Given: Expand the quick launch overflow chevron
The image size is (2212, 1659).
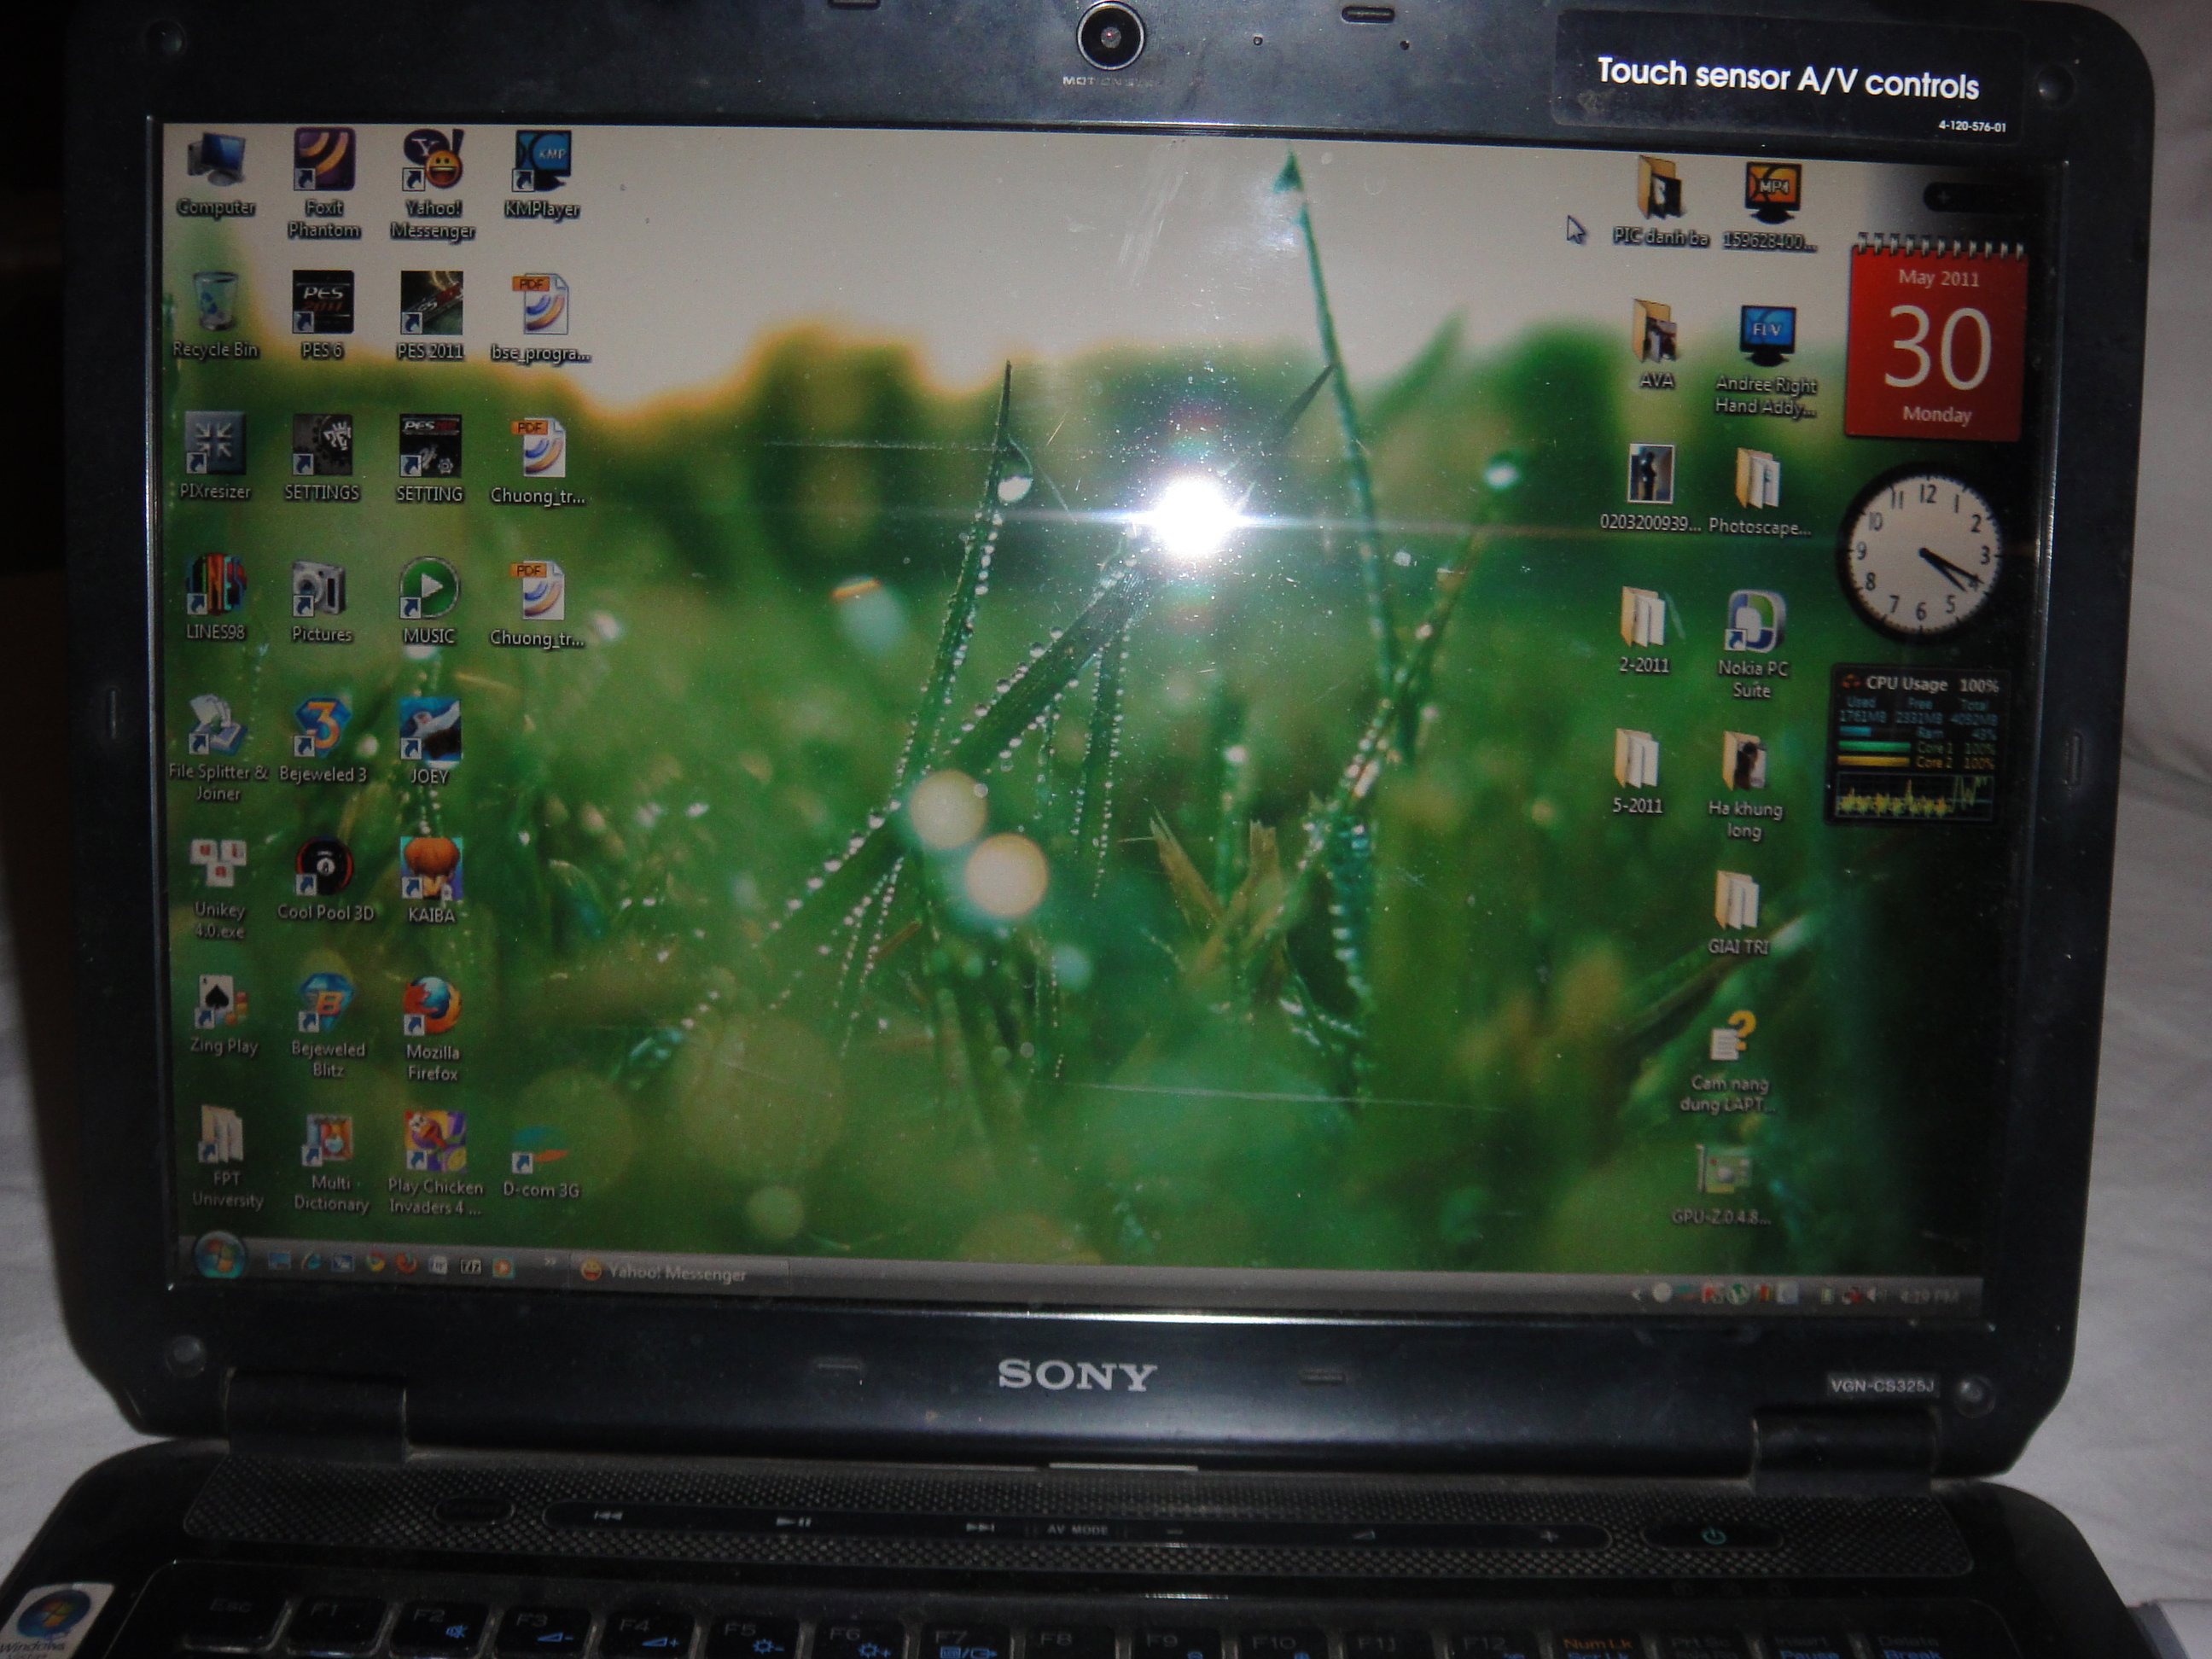Looking at the screenshot, I should point(549,1264).
